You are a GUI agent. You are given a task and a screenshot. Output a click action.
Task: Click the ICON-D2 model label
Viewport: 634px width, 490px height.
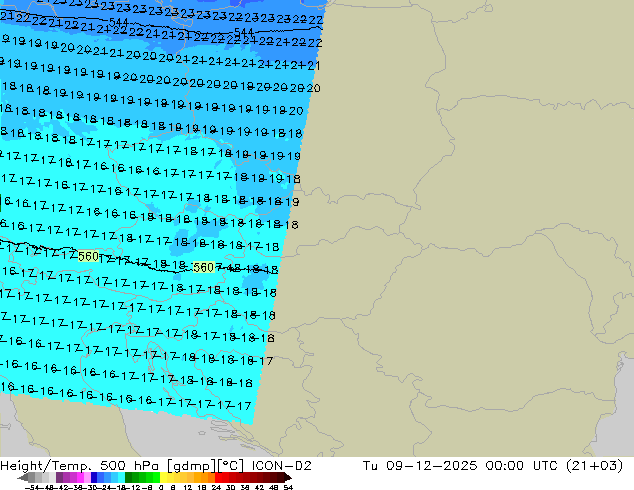click(281, 466)
